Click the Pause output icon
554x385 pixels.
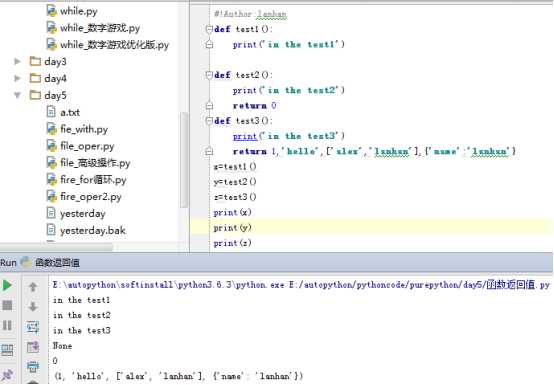pyautogui.click(x=7, y=325)
